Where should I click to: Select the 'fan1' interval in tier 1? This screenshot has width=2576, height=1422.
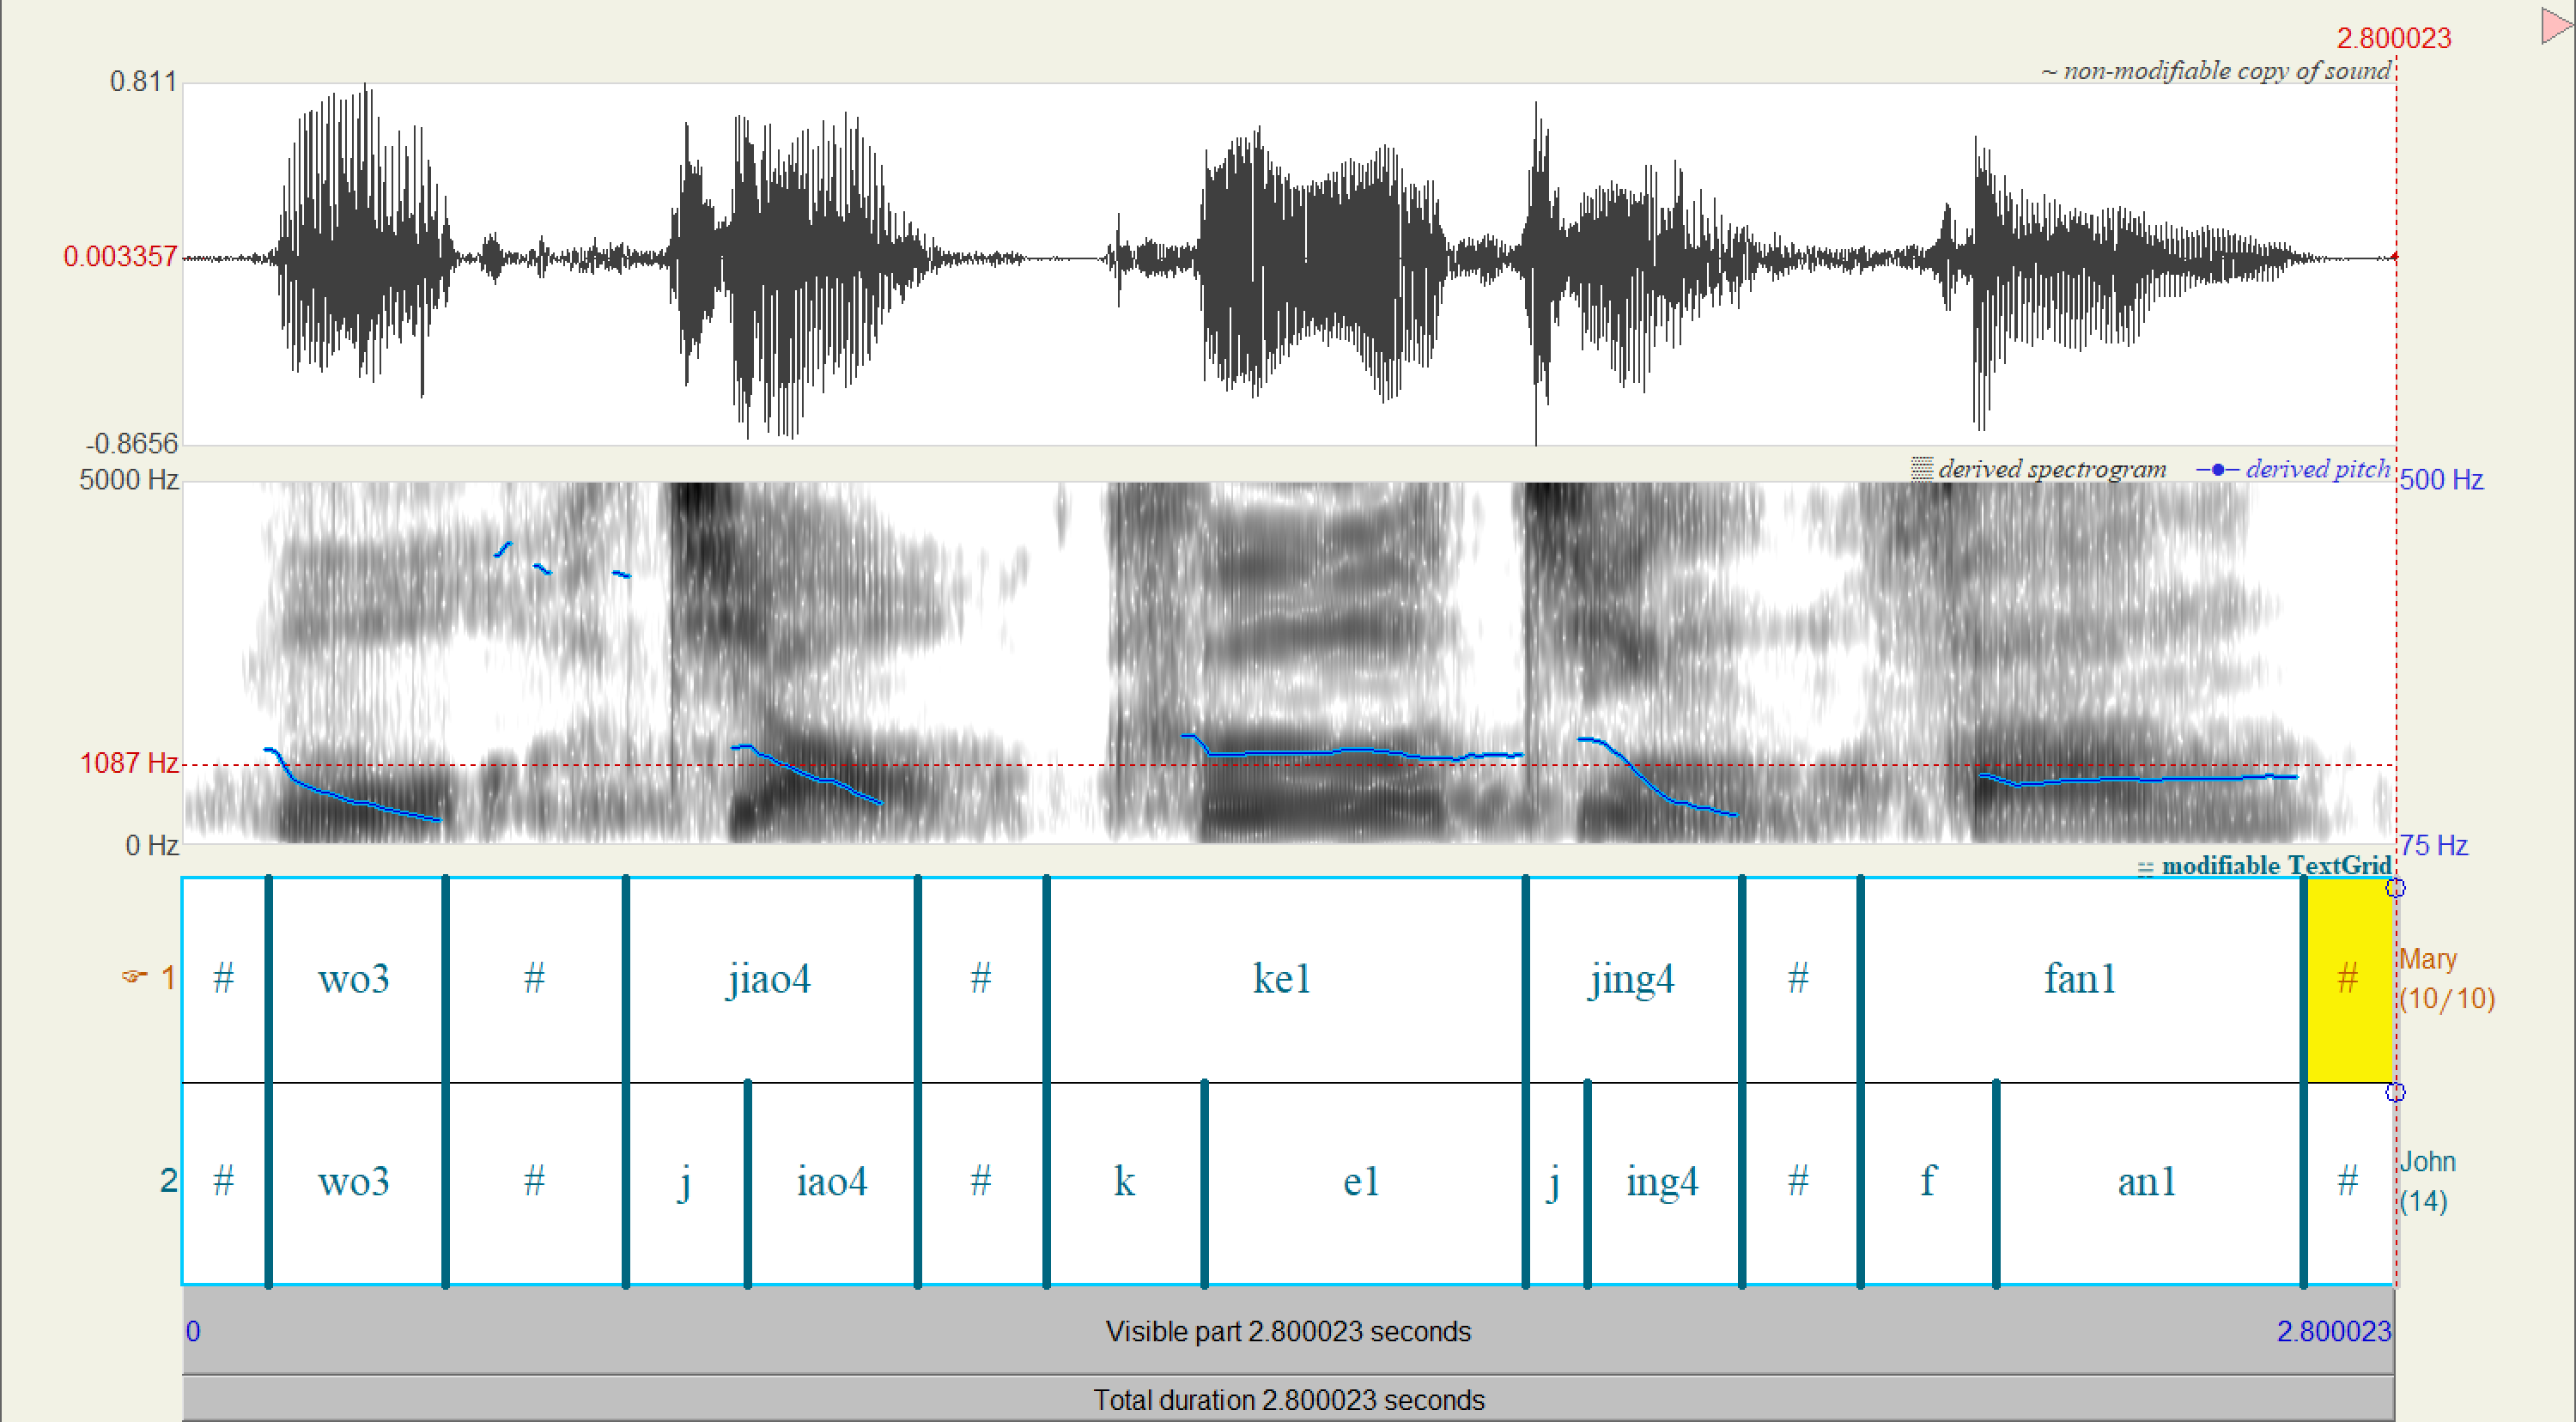[x=2080, y=978]
